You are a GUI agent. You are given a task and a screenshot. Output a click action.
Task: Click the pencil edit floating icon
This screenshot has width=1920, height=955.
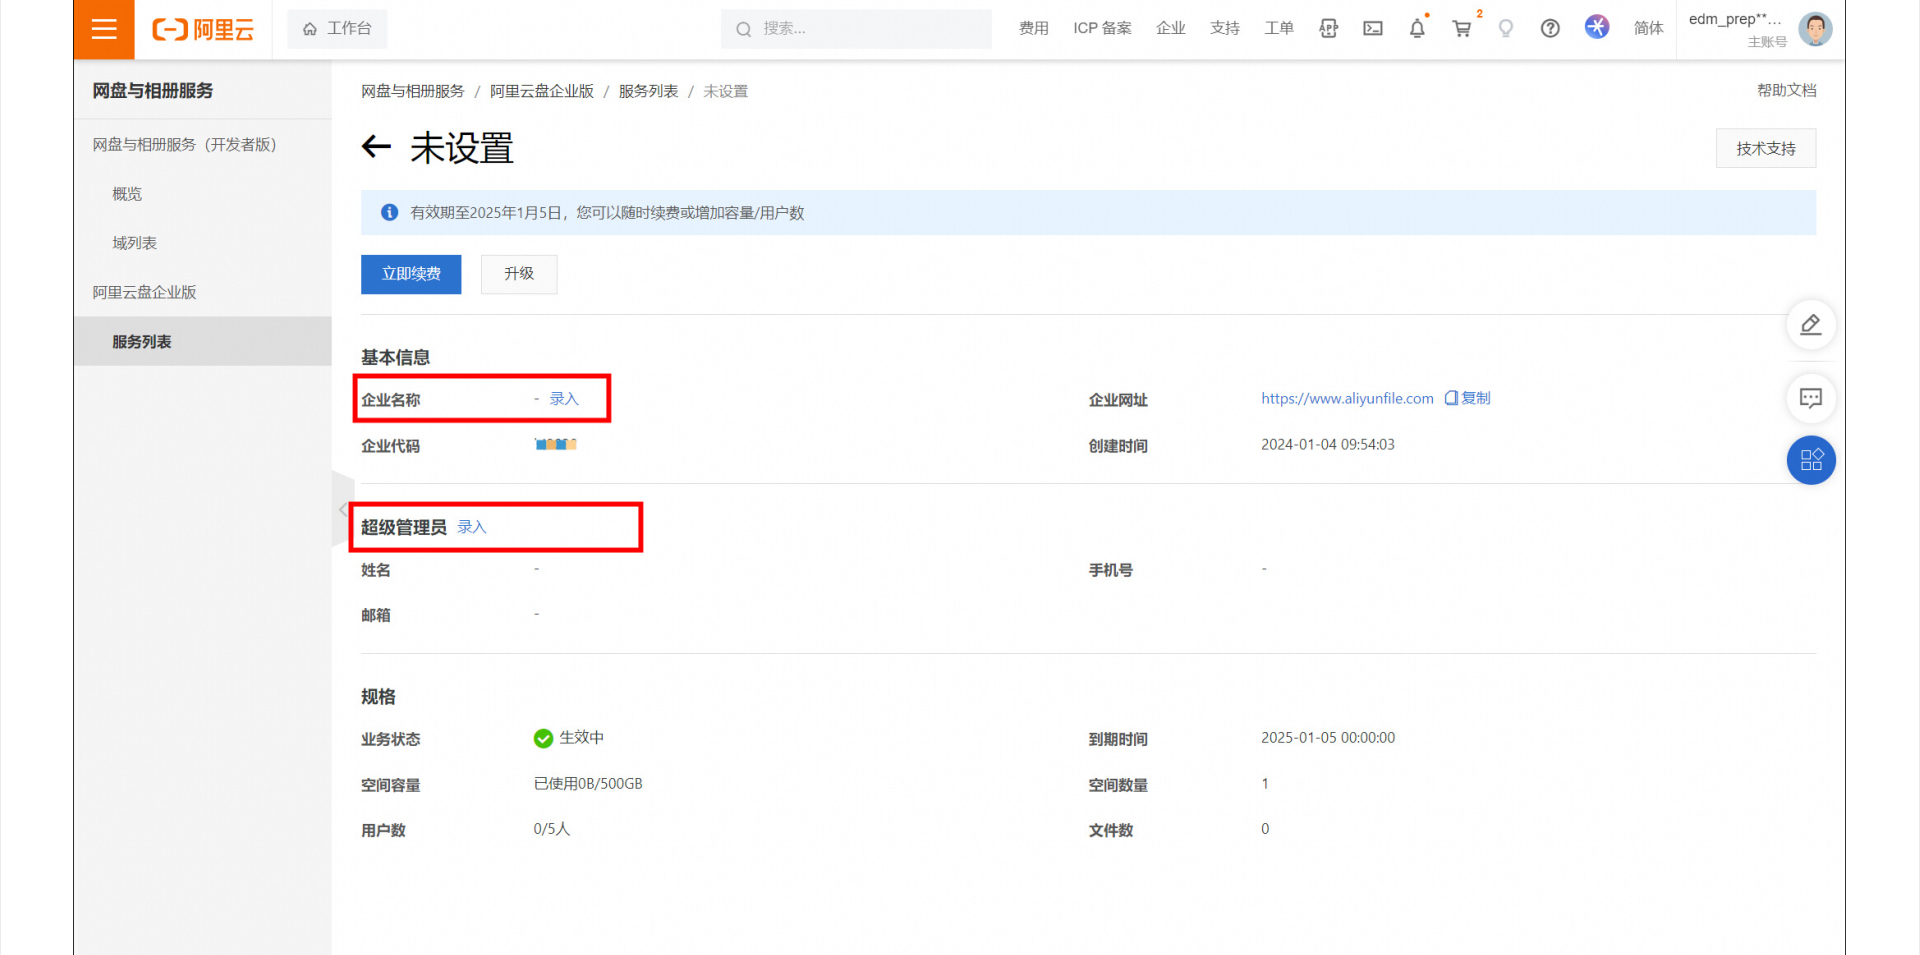point(1811,325)
